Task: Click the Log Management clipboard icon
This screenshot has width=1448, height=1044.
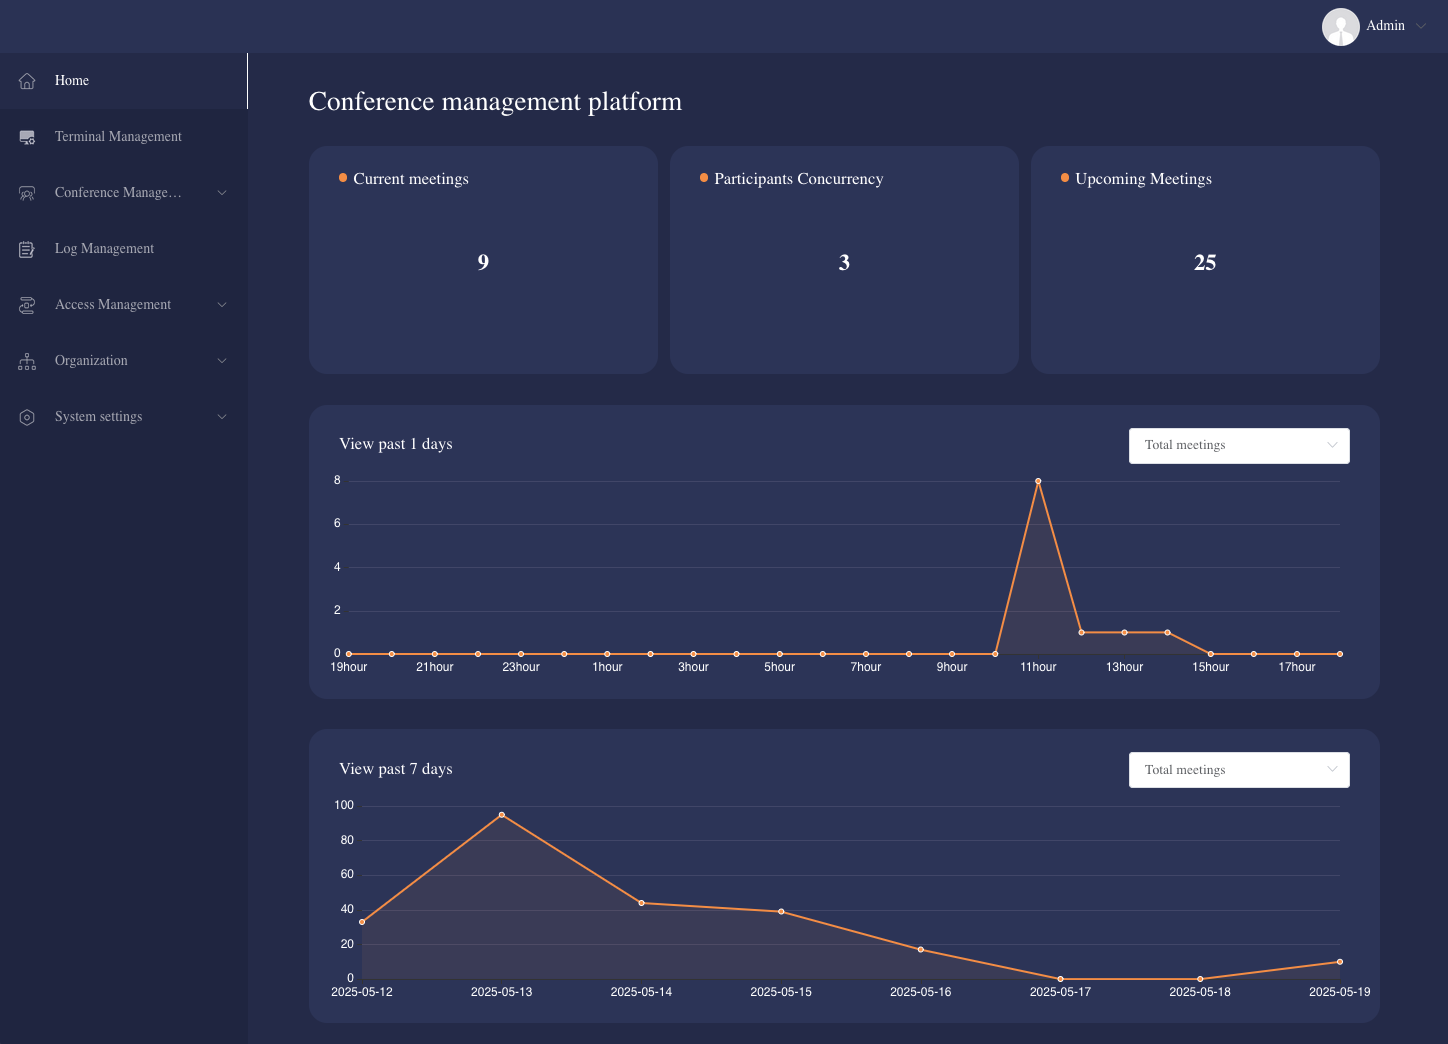Action: (26, 248)
